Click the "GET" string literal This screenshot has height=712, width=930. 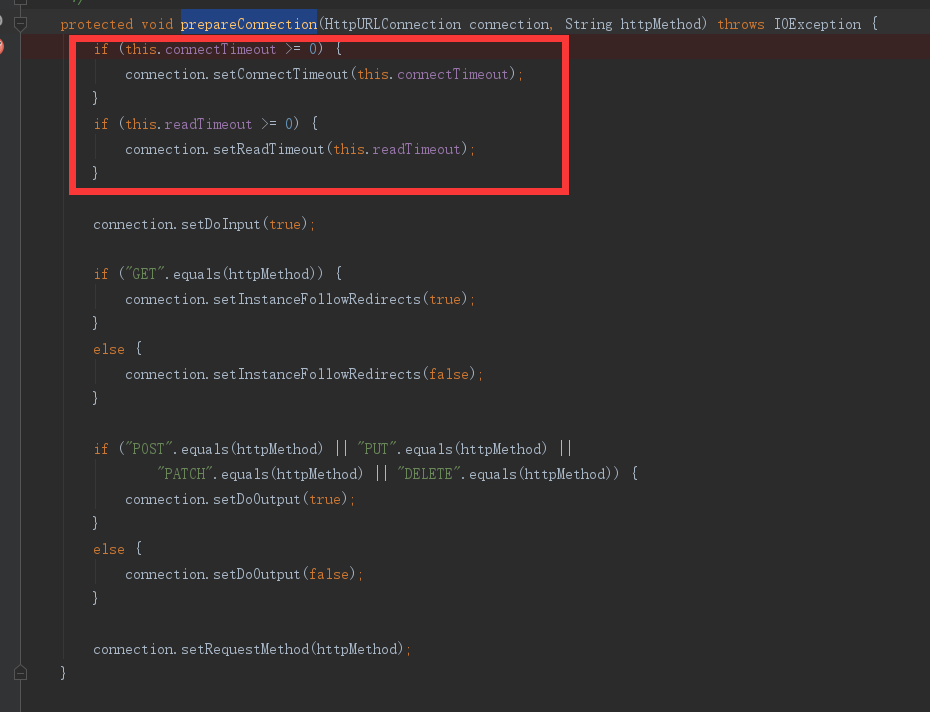pos(144,274)
